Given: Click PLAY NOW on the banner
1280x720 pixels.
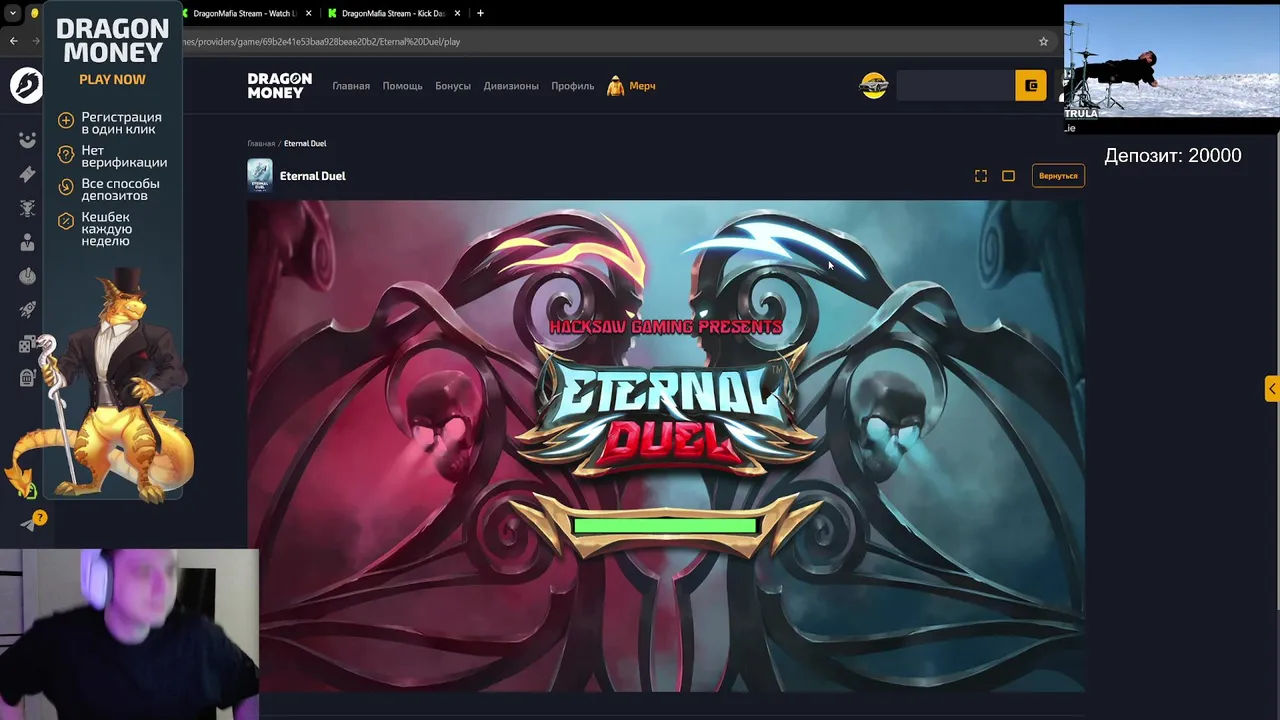Looking at the screenshot, I should [x=112, y=80].
